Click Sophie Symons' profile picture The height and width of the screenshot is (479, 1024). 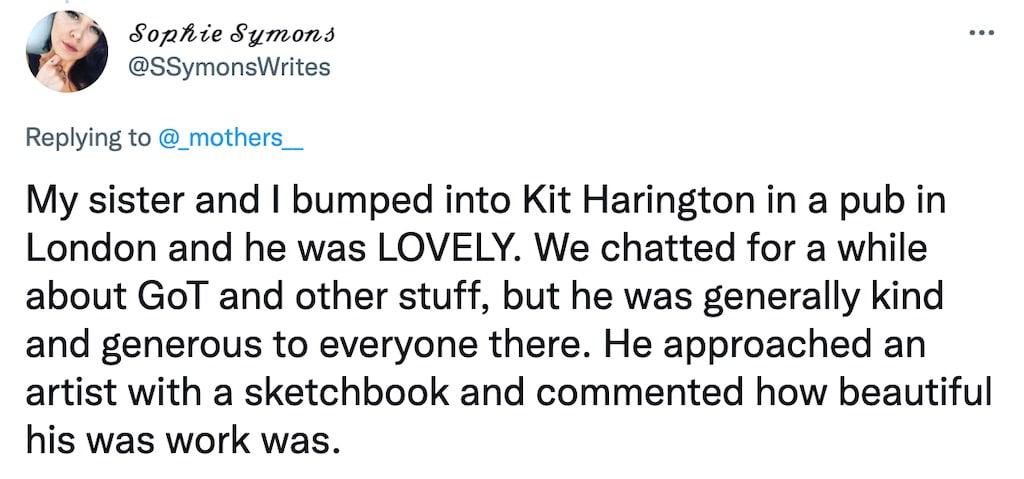[x=66, y=52]
